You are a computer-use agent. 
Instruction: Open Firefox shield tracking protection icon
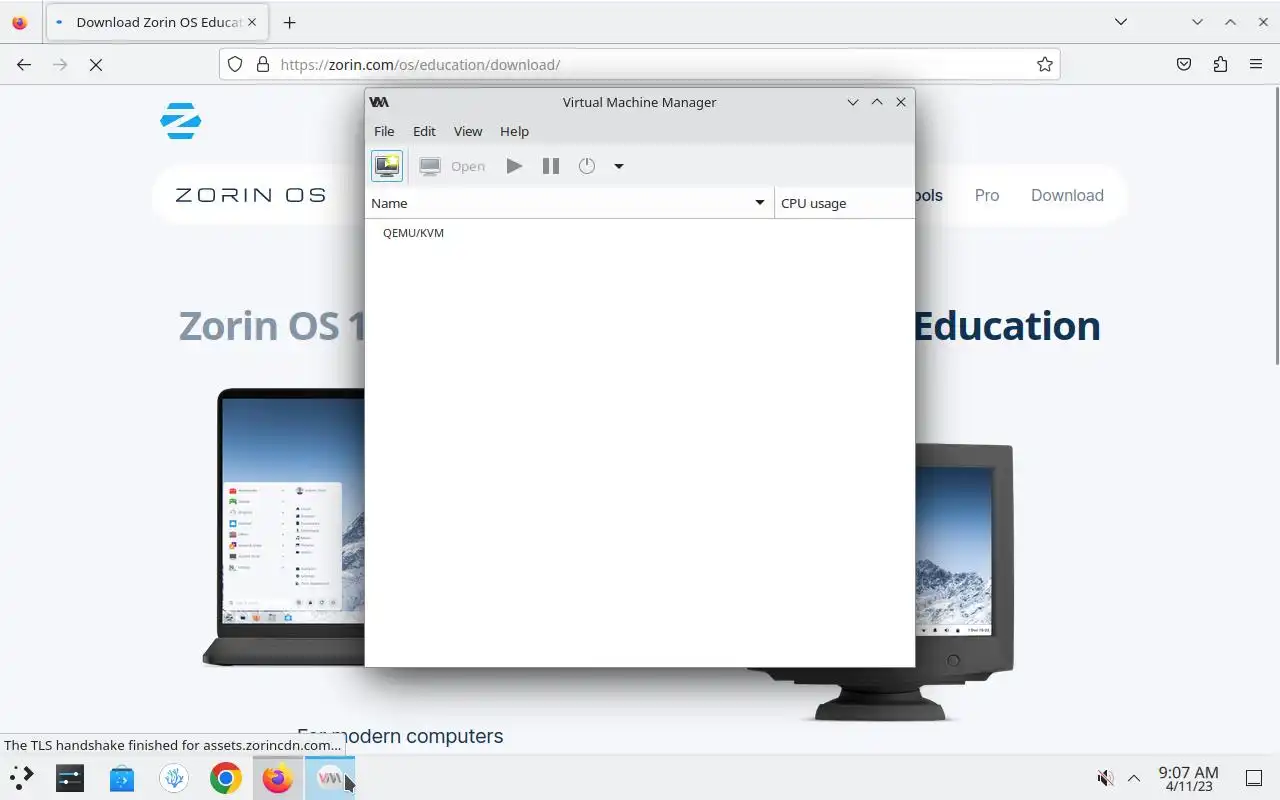(235, 64)
